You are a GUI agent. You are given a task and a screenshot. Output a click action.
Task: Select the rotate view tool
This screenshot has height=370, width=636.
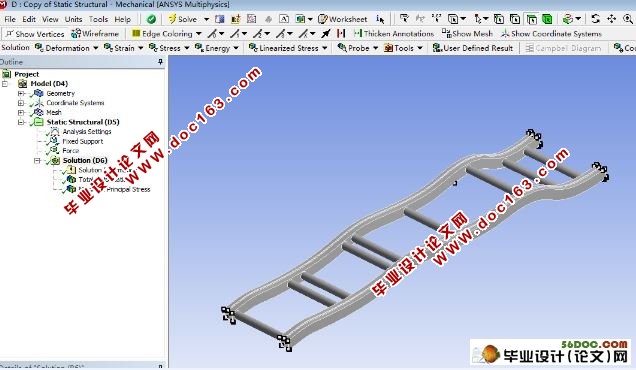[x=595, y=19]
